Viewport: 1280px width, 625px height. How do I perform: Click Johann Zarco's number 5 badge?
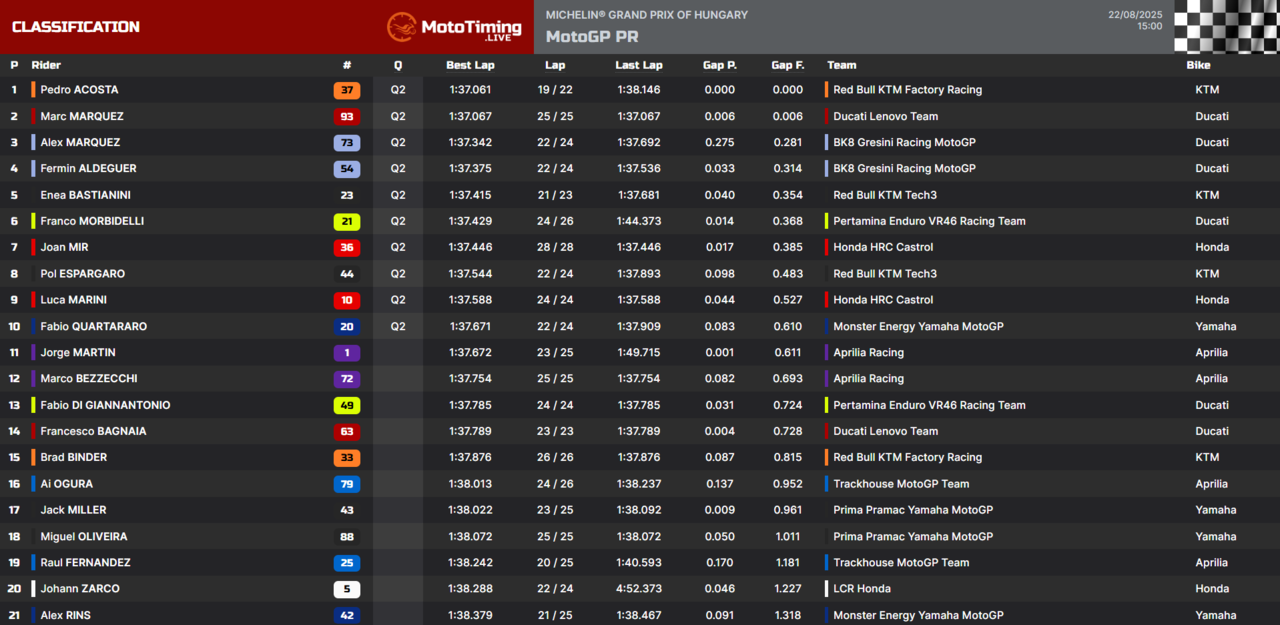pyautogui.click(x=347, y=589)
